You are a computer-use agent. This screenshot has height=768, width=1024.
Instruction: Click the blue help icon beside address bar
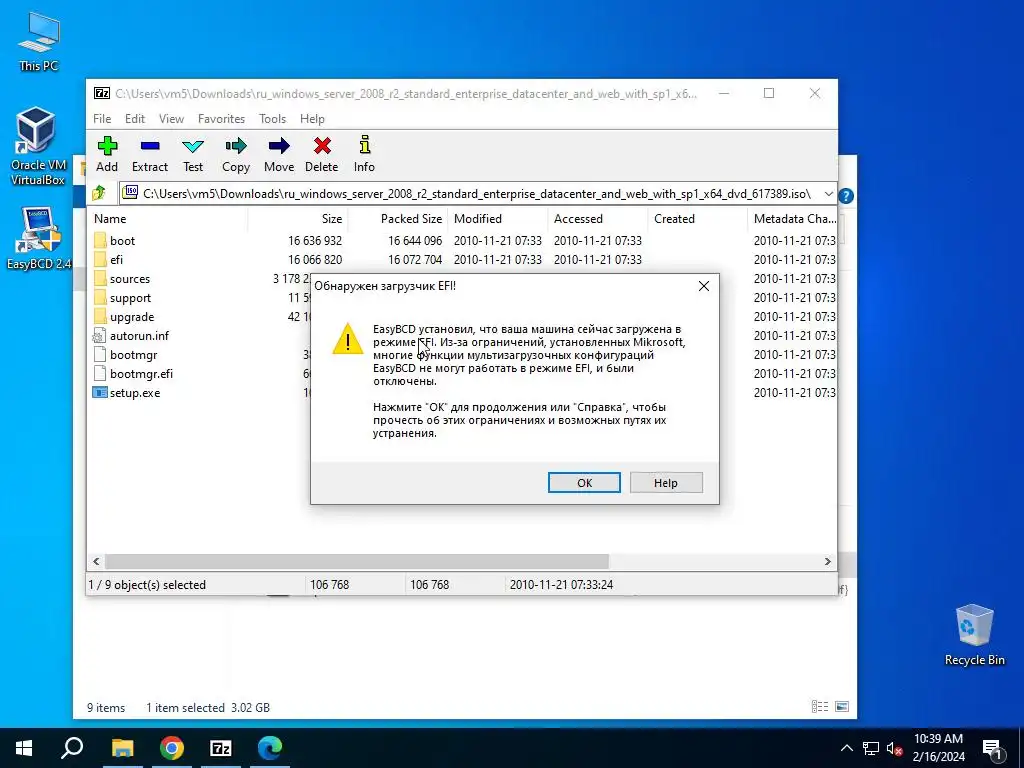point(846,195)
